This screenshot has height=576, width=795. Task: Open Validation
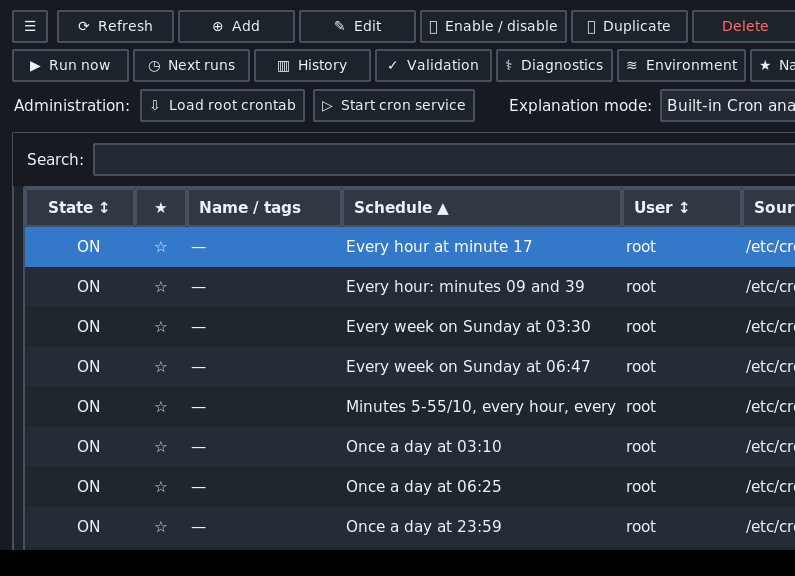point(433,65)
